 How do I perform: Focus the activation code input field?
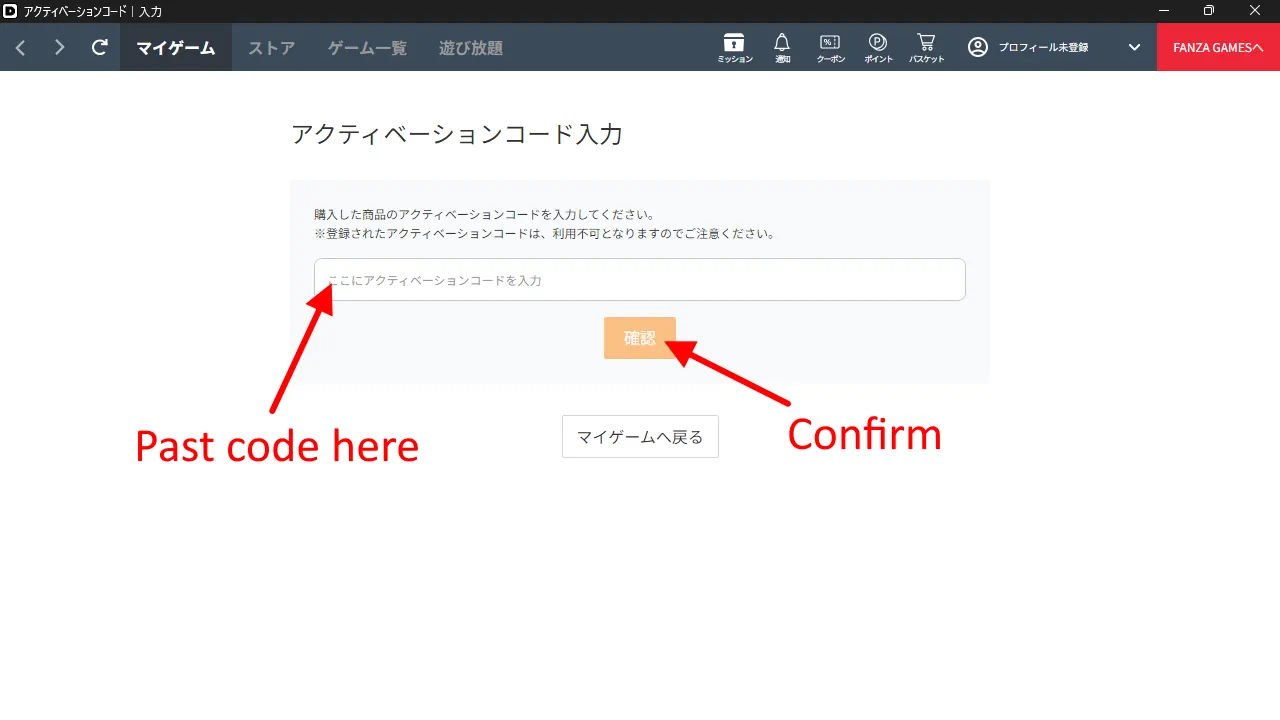pyautogui.click(x=640, y=280)
